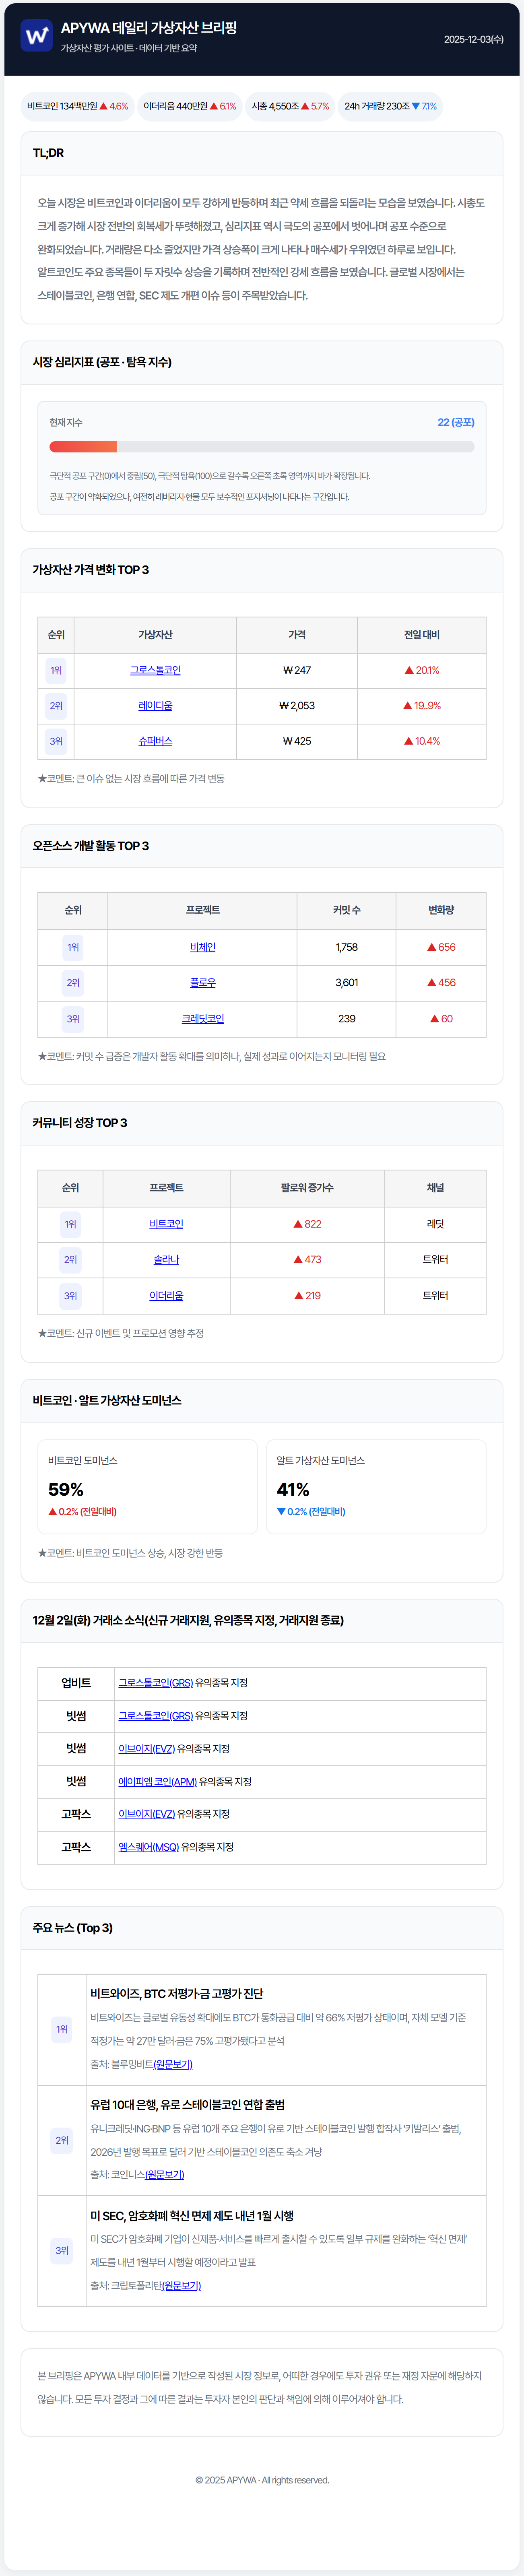Click the 1위 badge in 주요 뉴스
Viewport: 524px width, 2576px height.
pos(62,2029)
